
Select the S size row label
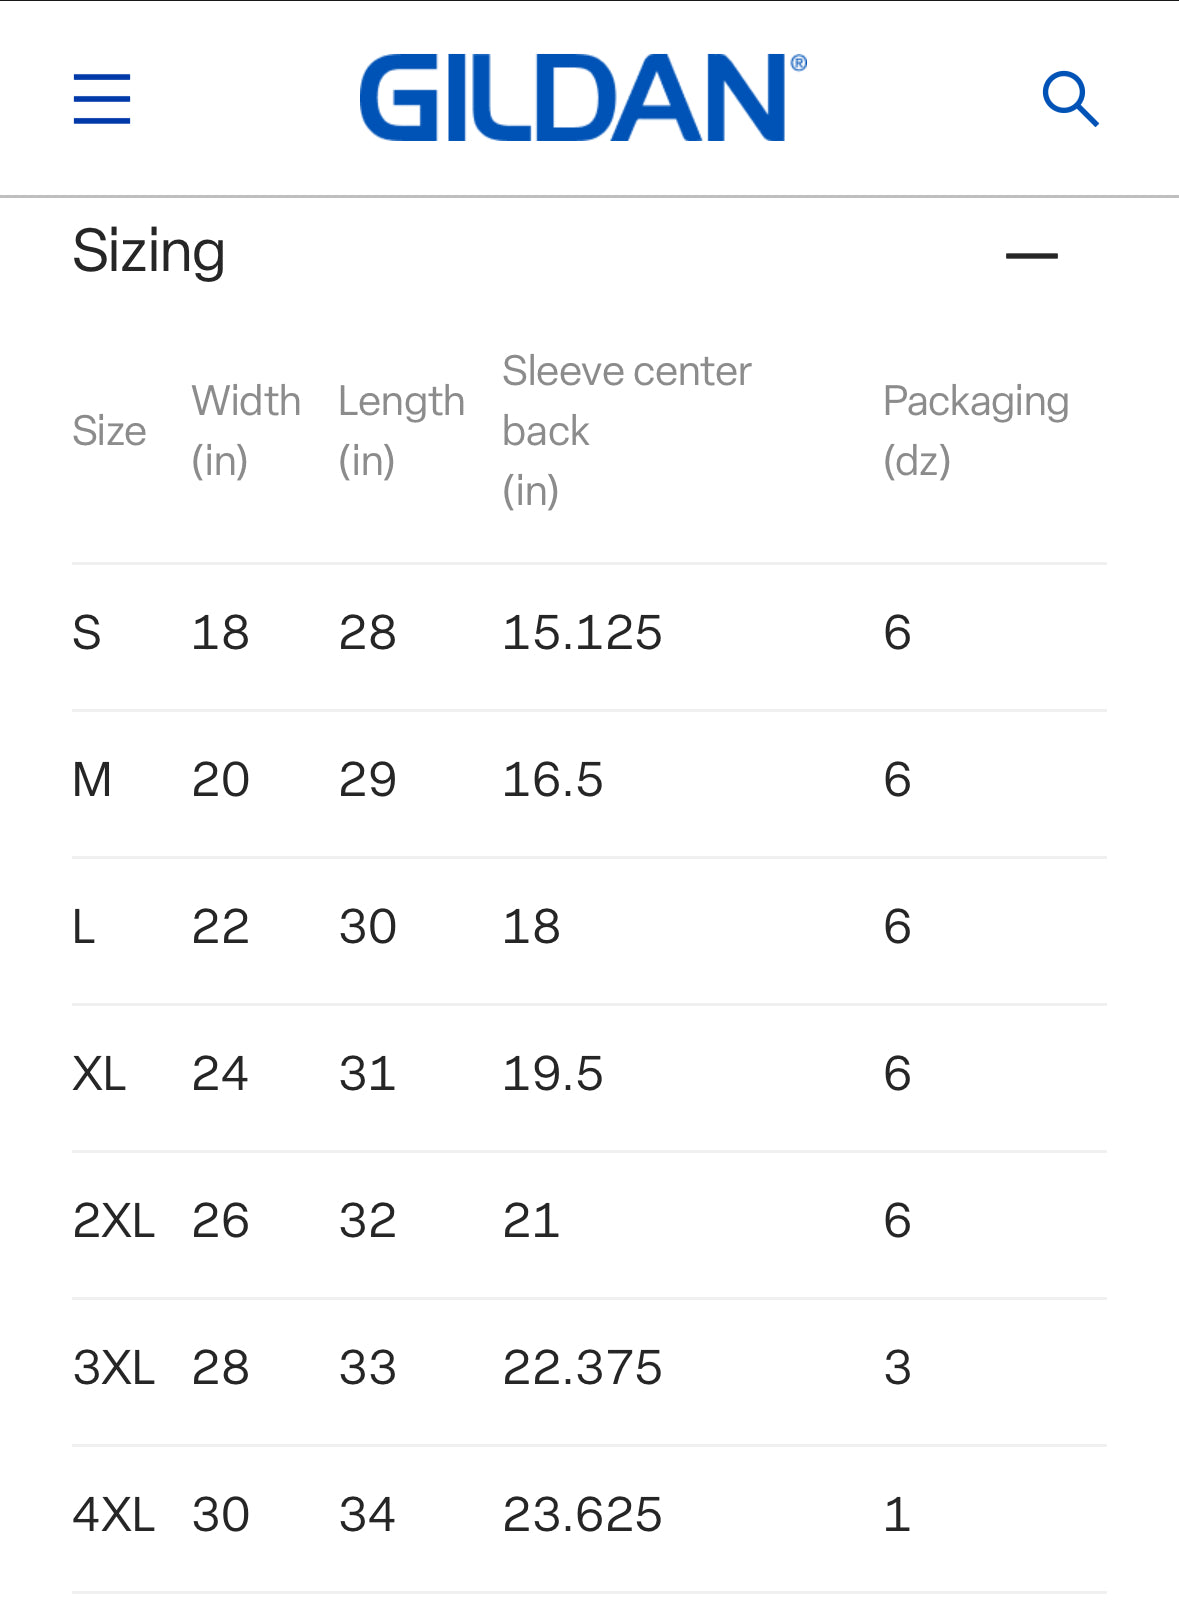coord(87,633)
